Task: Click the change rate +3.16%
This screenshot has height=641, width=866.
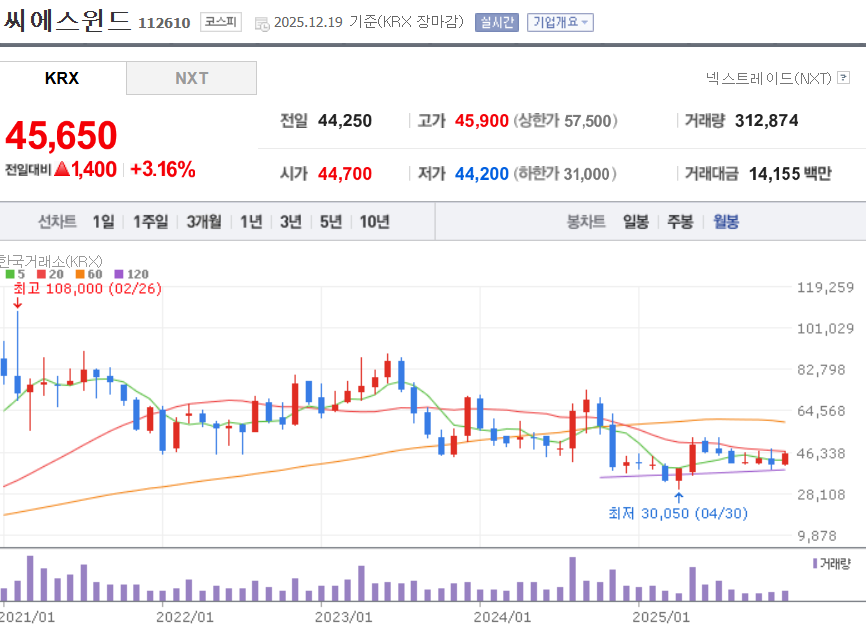Action: (x=162, y=169)
